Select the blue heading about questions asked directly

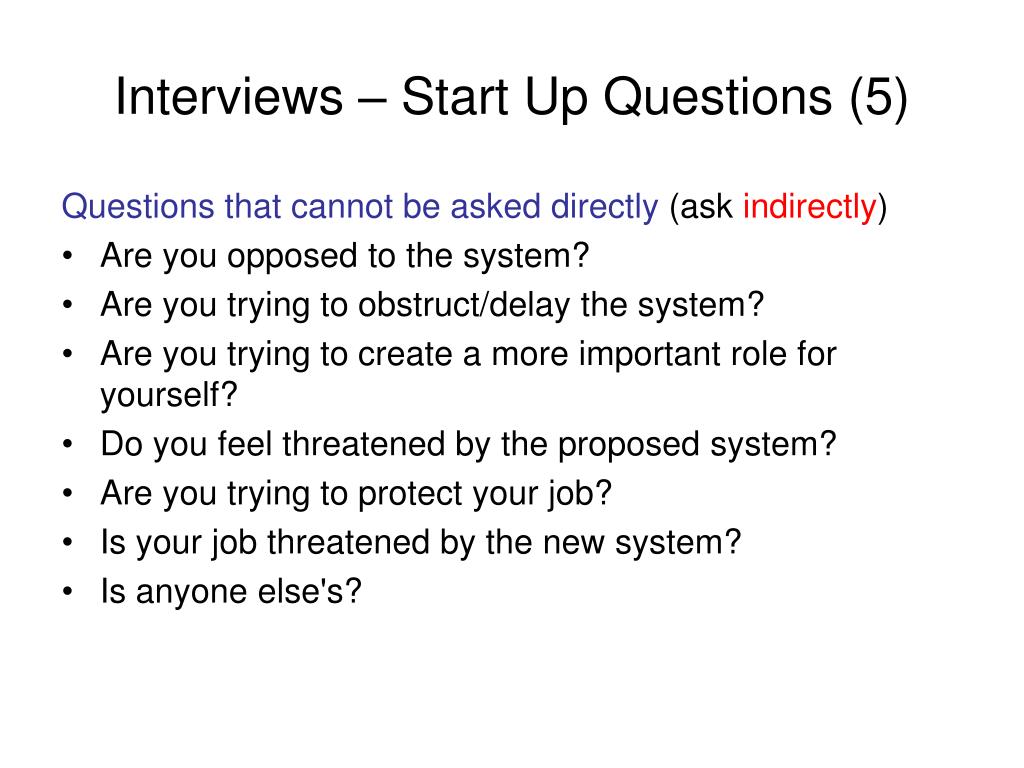(360, 207)
